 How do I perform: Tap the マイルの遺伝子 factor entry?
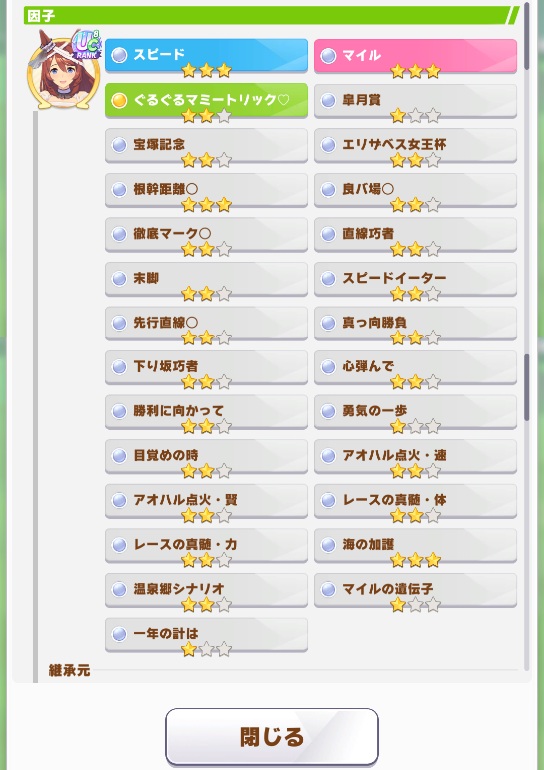(x=415, y=590)
